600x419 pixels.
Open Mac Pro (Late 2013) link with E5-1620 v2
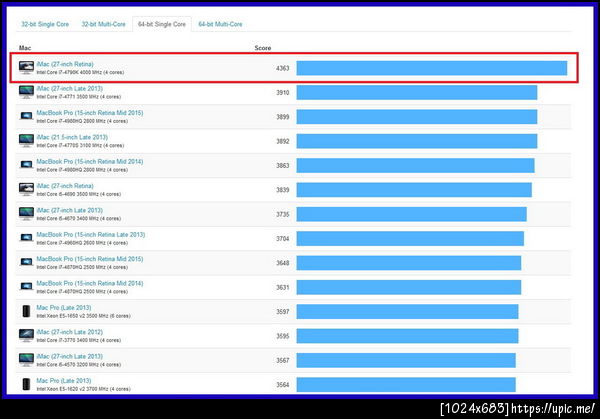click(x=64, y=381)
